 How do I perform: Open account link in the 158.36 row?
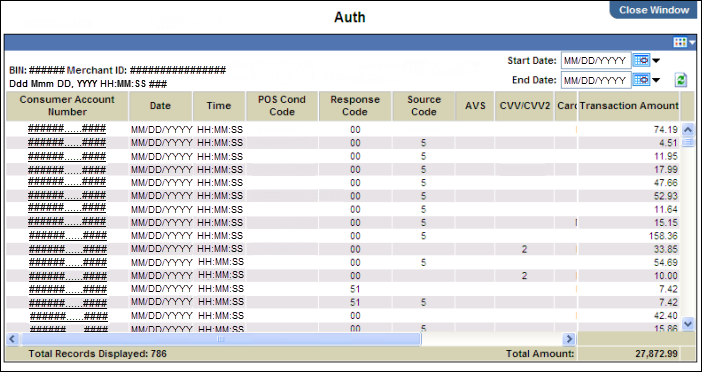pos(68,235)
